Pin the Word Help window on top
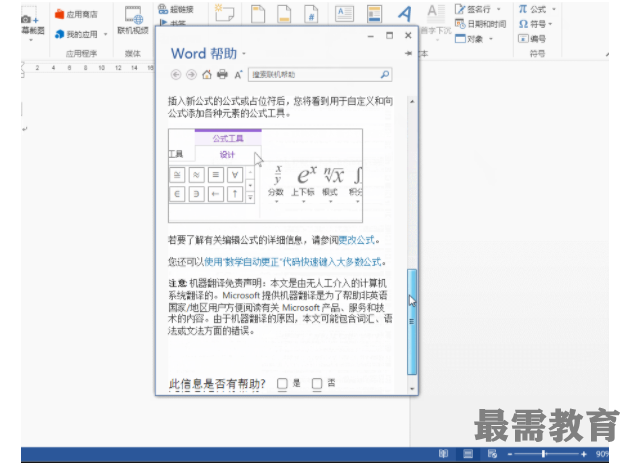The image size is (626, 465). [408, 53]
